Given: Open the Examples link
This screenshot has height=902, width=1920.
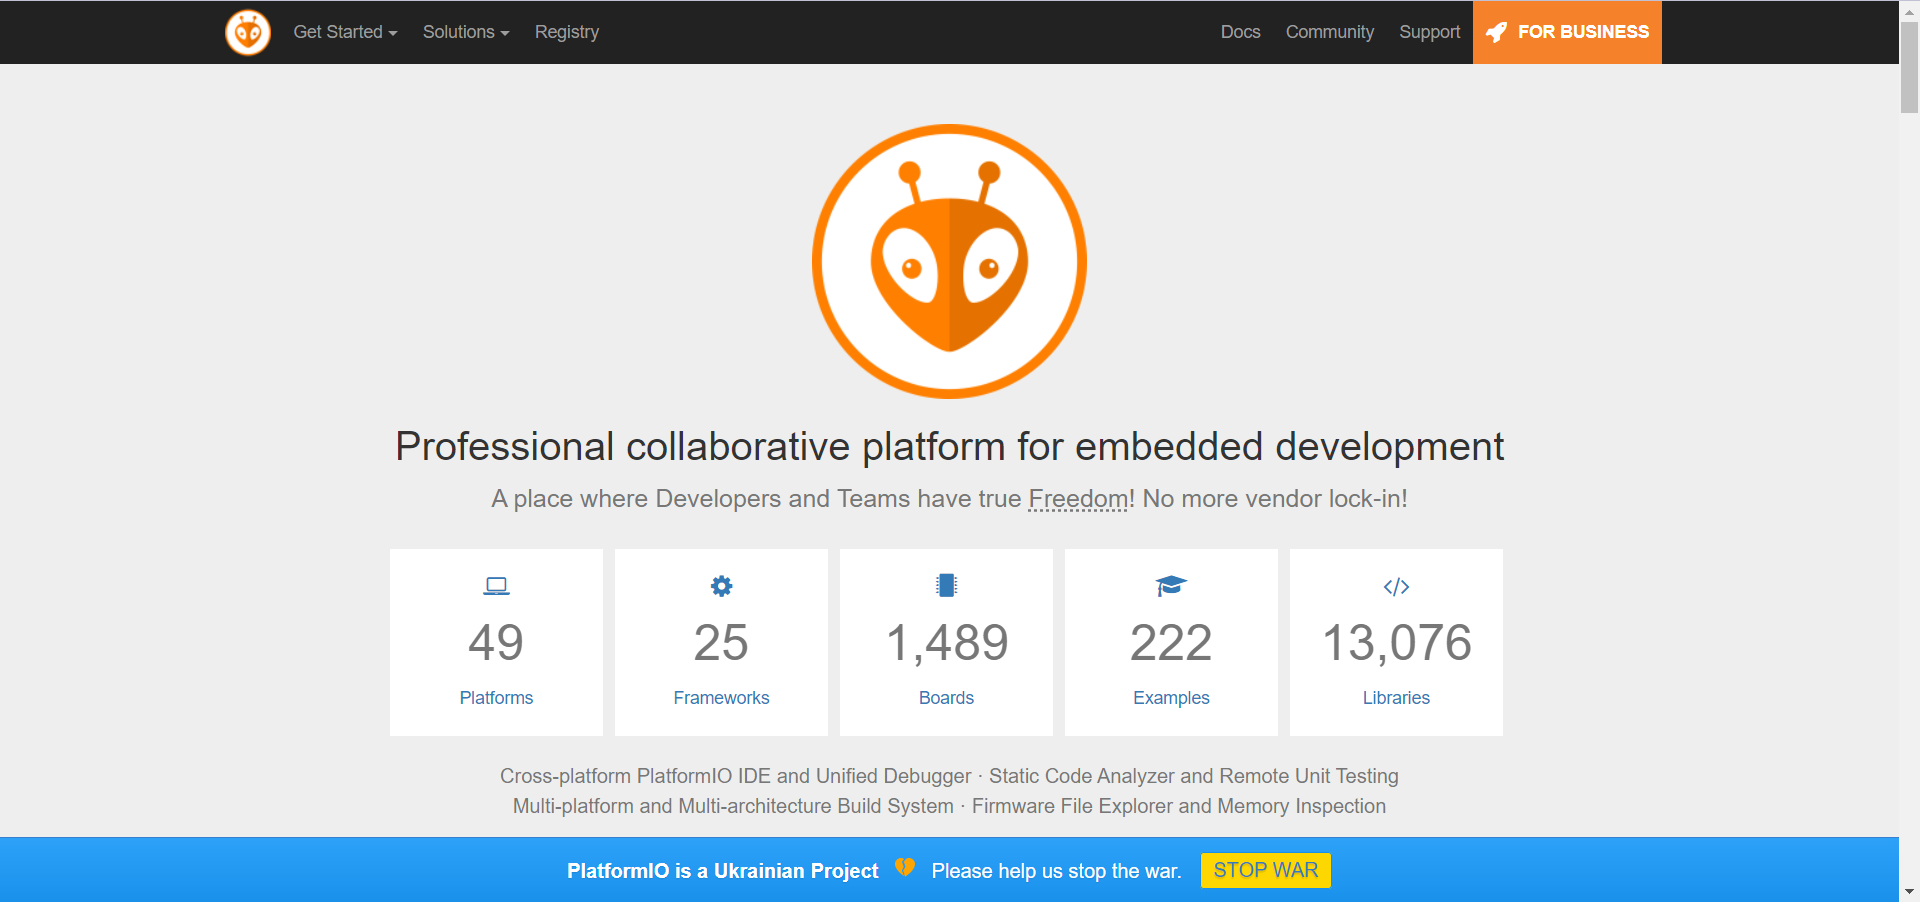Looking at the screenshot, I should 1171,698.
